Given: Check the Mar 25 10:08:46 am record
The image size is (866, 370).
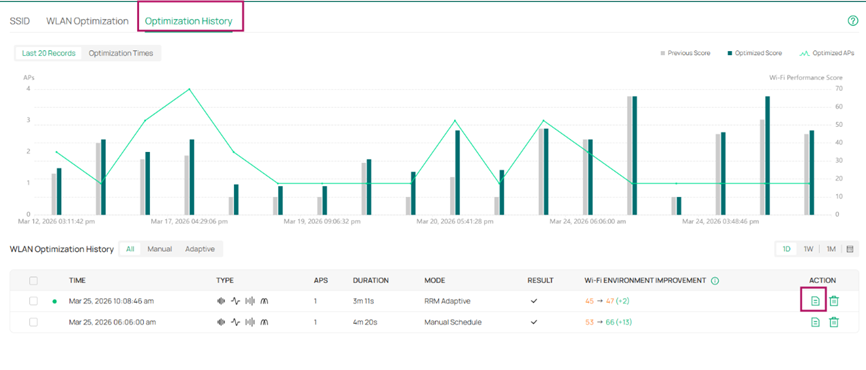Looking at the screenshot, I should coord(34,301).
